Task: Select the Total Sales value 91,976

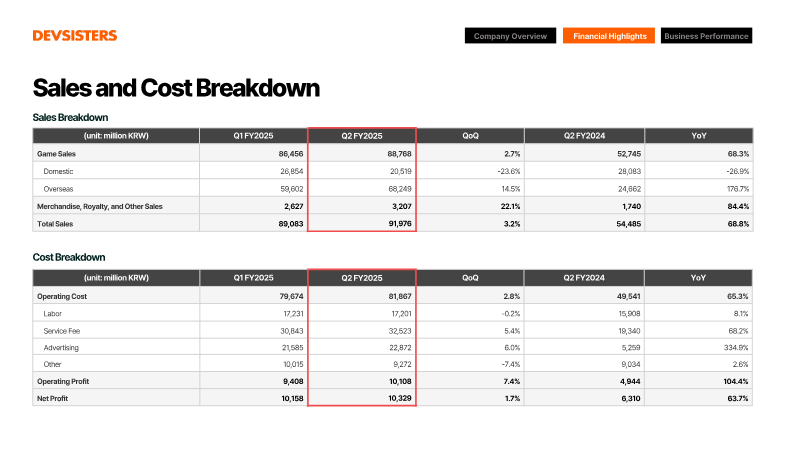Action: pyautogui.click(x=400, y=223)
